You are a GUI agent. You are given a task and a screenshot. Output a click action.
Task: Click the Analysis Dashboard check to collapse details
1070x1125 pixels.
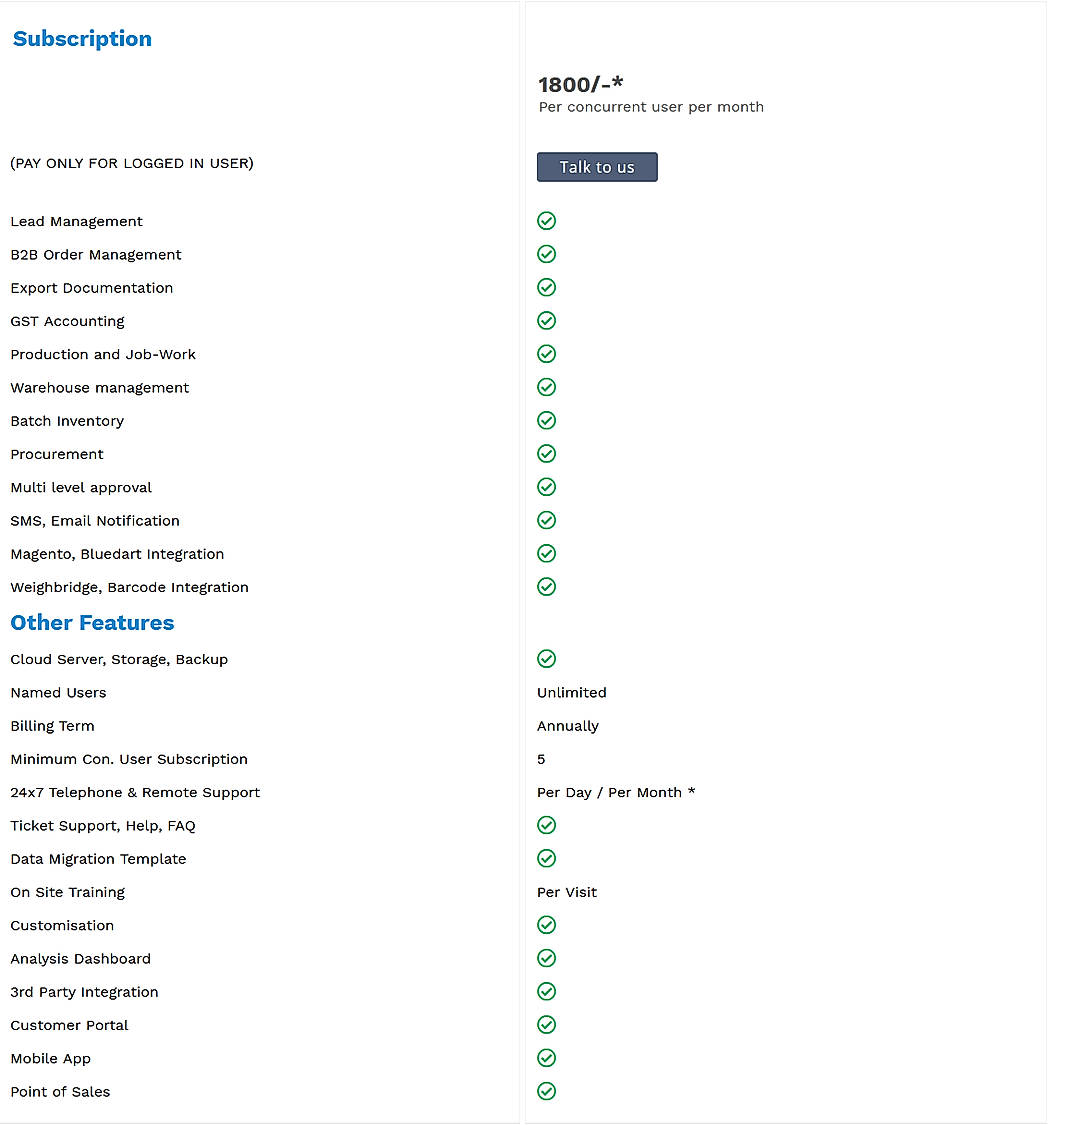tap(546, 958)
